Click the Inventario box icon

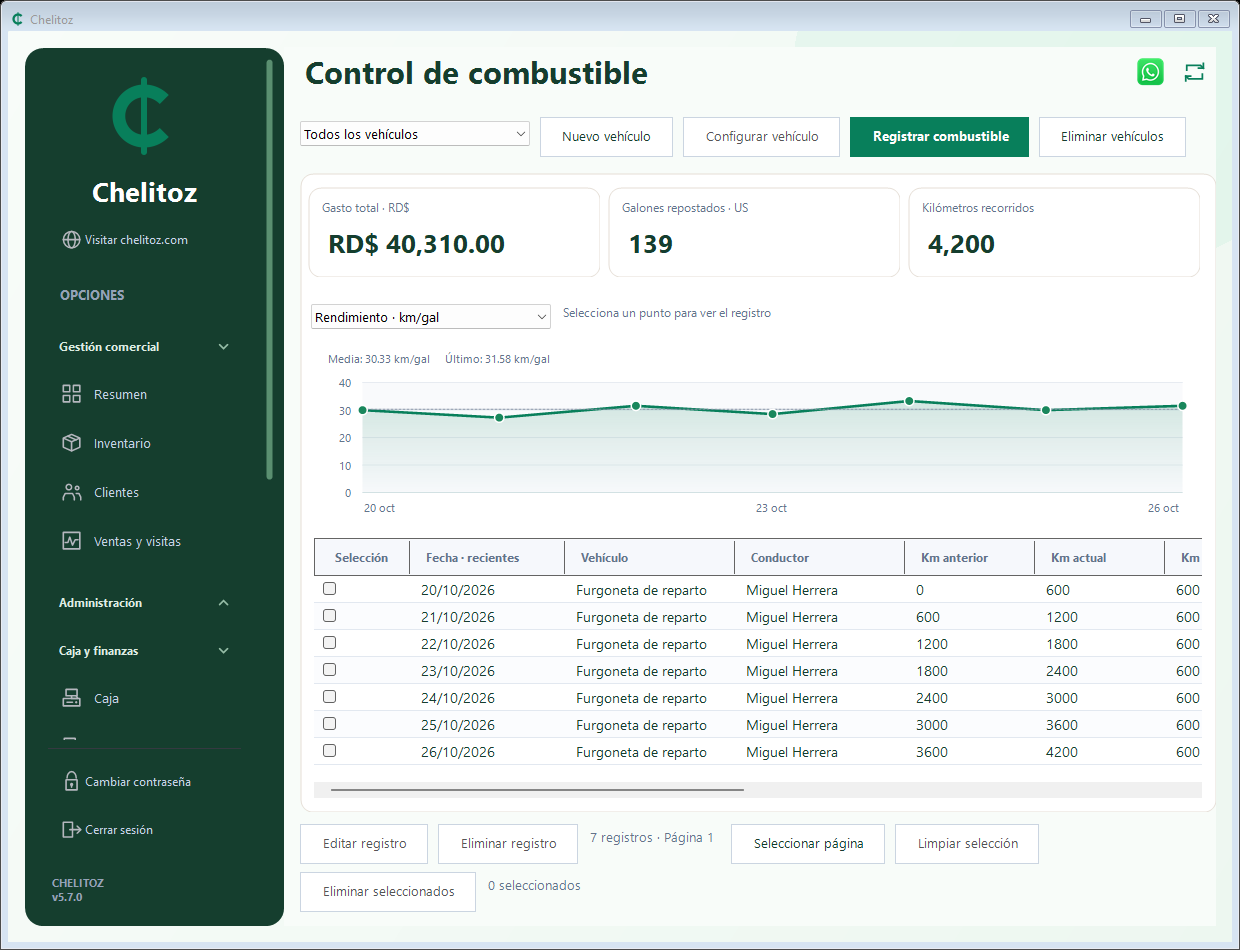click(x=71, y=443)
